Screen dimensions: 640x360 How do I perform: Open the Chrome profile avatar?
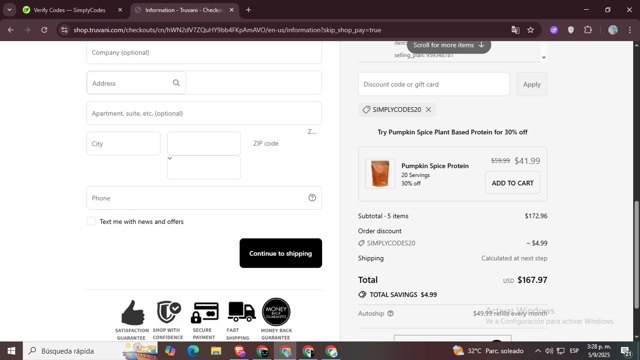click(x=613, y=30)
